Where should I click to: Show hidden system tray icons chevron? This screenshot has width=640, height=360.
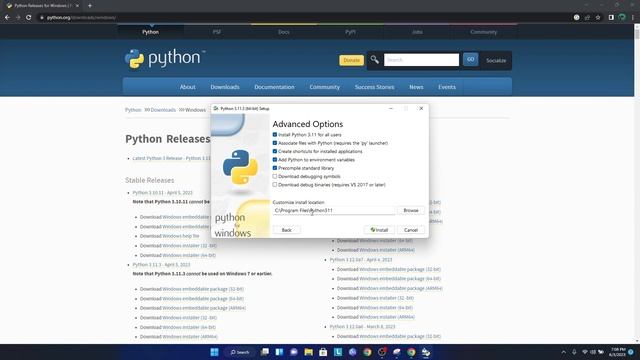[x=564, y=352]
